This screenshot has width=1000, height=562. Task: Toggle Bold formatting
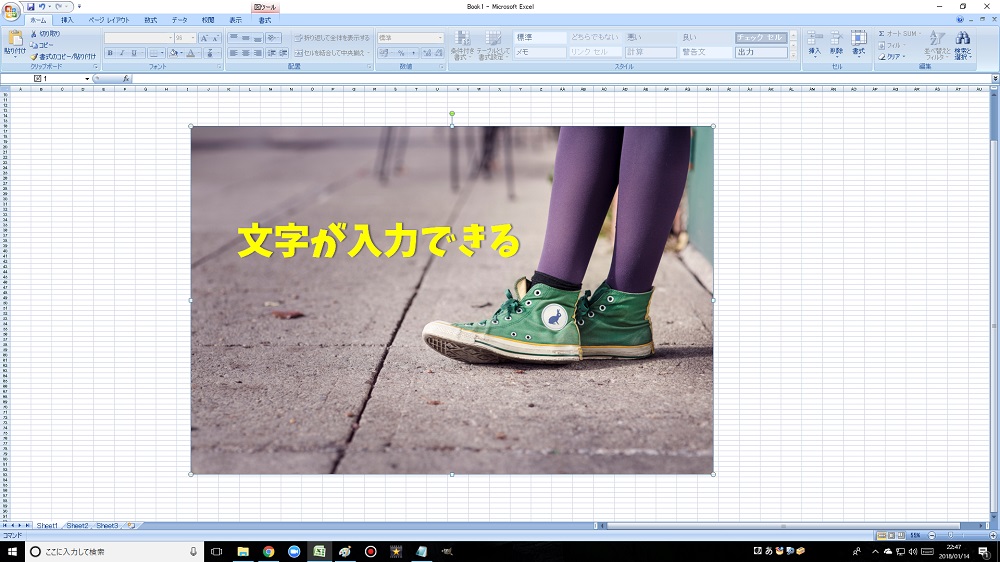(110, 53)
